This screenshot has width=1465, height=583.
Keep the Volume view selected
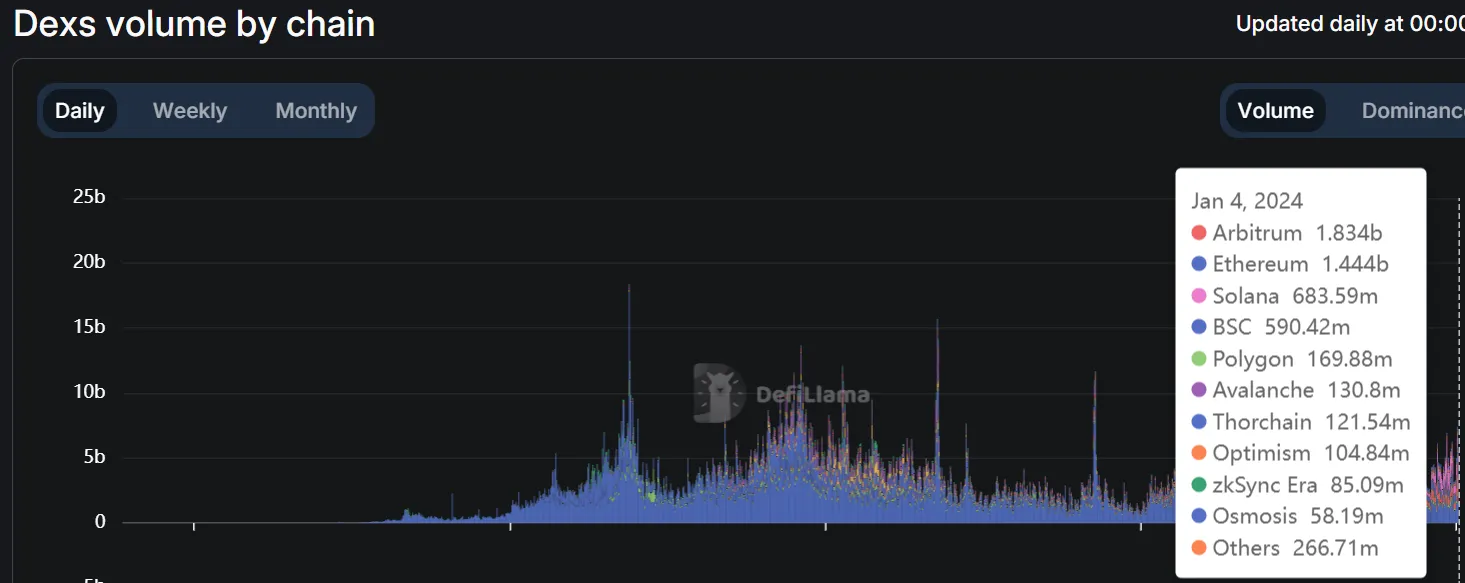pyautogui.click(x=1276, y=110)
